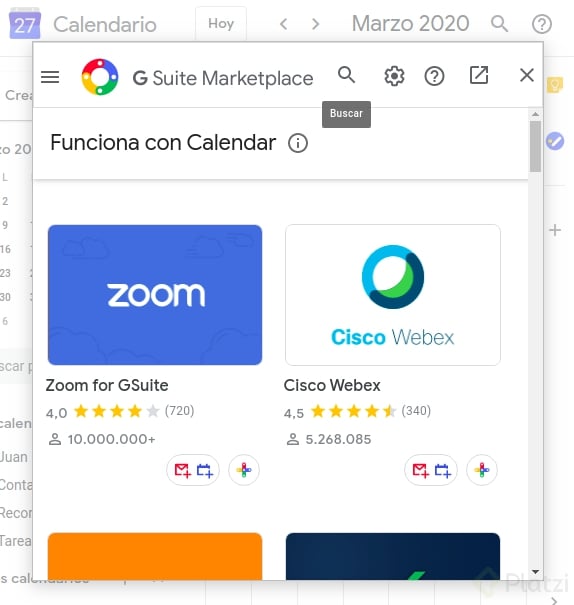Go to previous month in Calendar

[x=284, y=24]
